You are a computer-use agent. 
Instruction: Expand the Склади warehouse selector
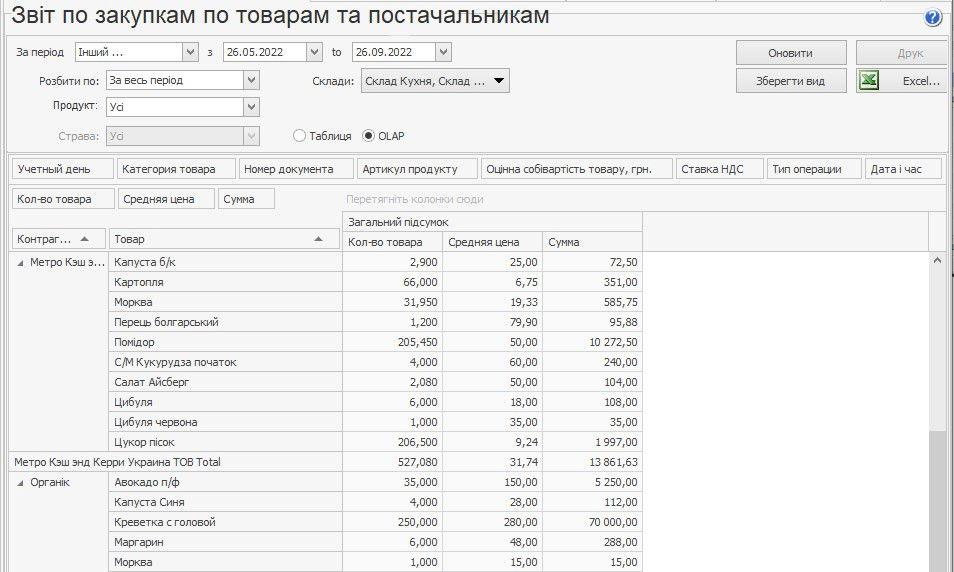point(499,81)
